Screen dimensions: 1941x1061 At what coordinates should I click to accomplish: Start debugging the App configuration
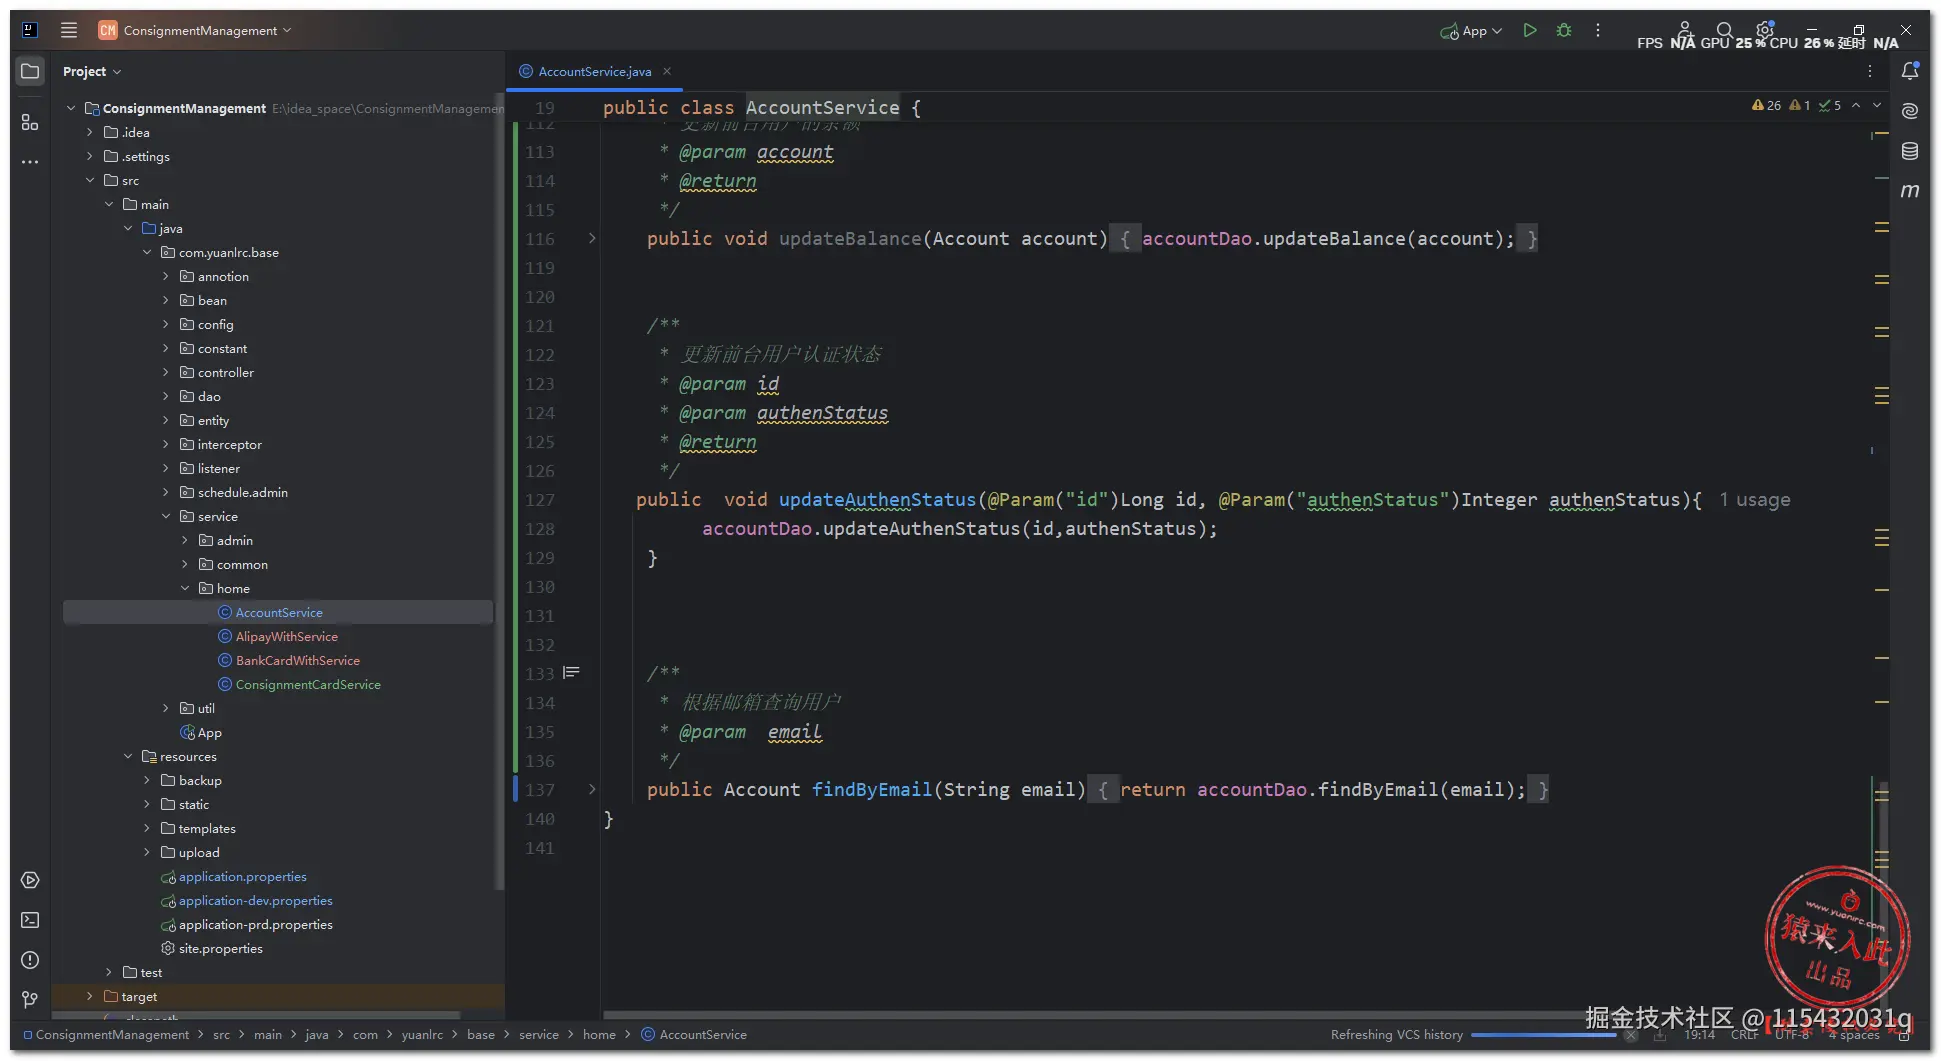coord(1564,30)
